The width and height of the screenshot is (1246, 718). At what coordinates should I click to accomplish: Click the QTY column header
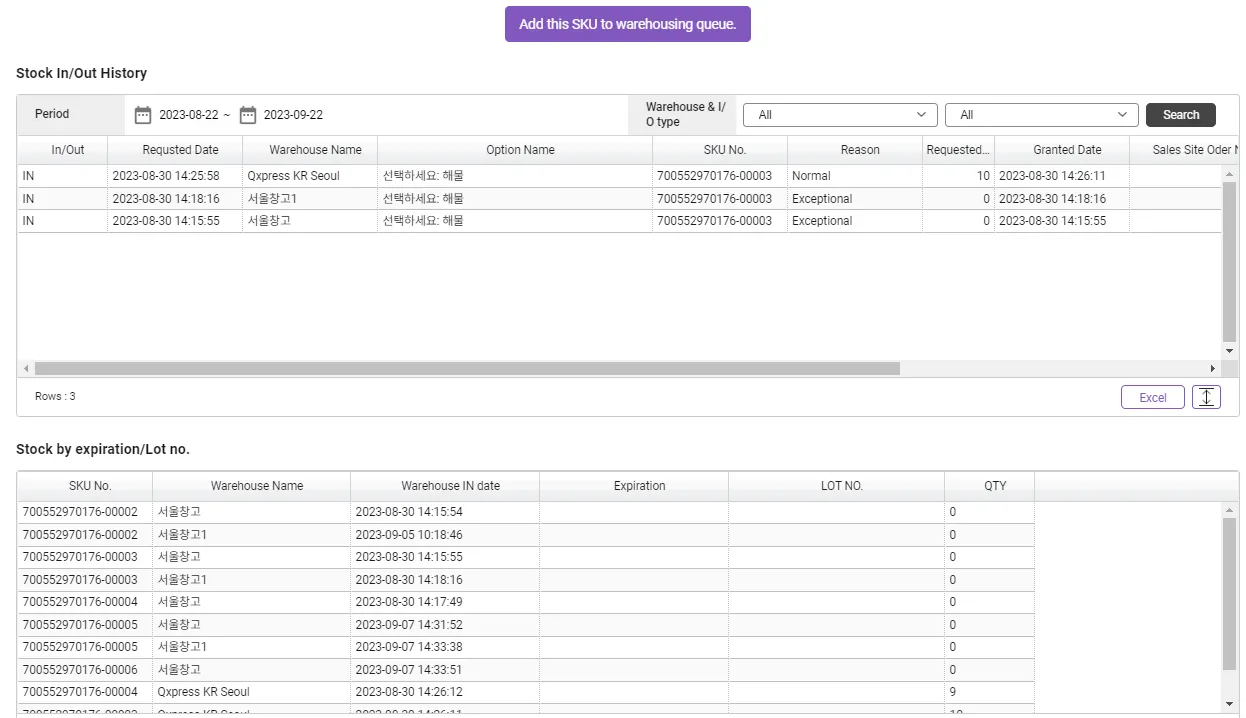[995, 486]
